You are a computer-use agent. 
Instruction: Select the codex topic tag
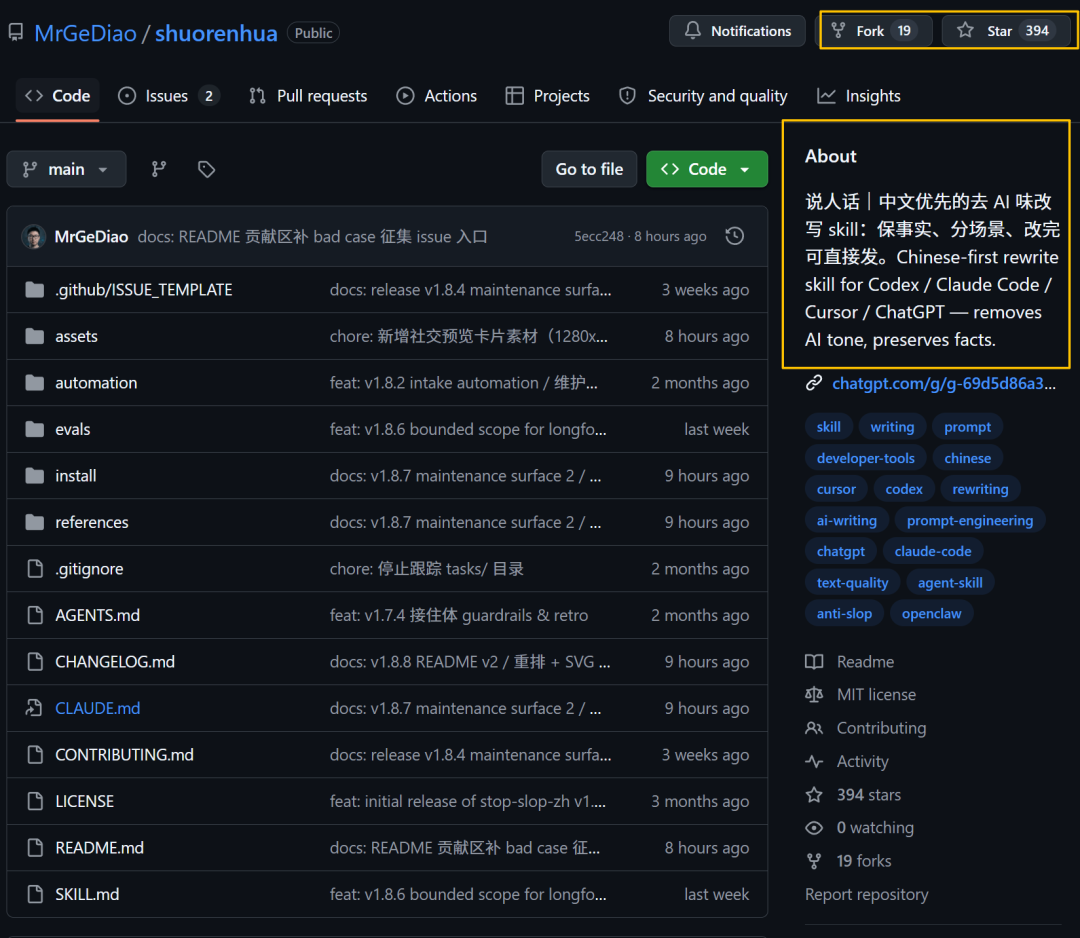tap(904, 489)
